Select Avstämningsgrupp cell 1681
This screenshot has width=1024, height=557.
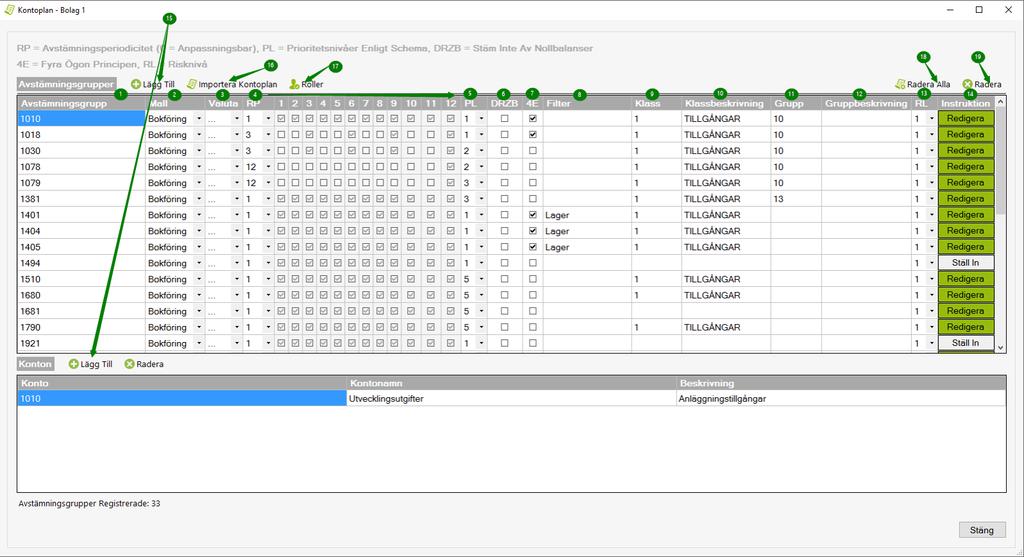81,311
